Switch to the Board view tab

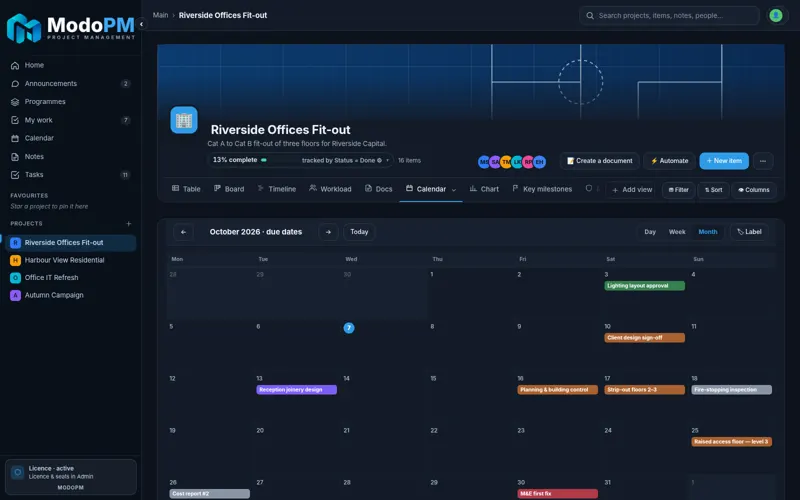(x=229, y=189)
